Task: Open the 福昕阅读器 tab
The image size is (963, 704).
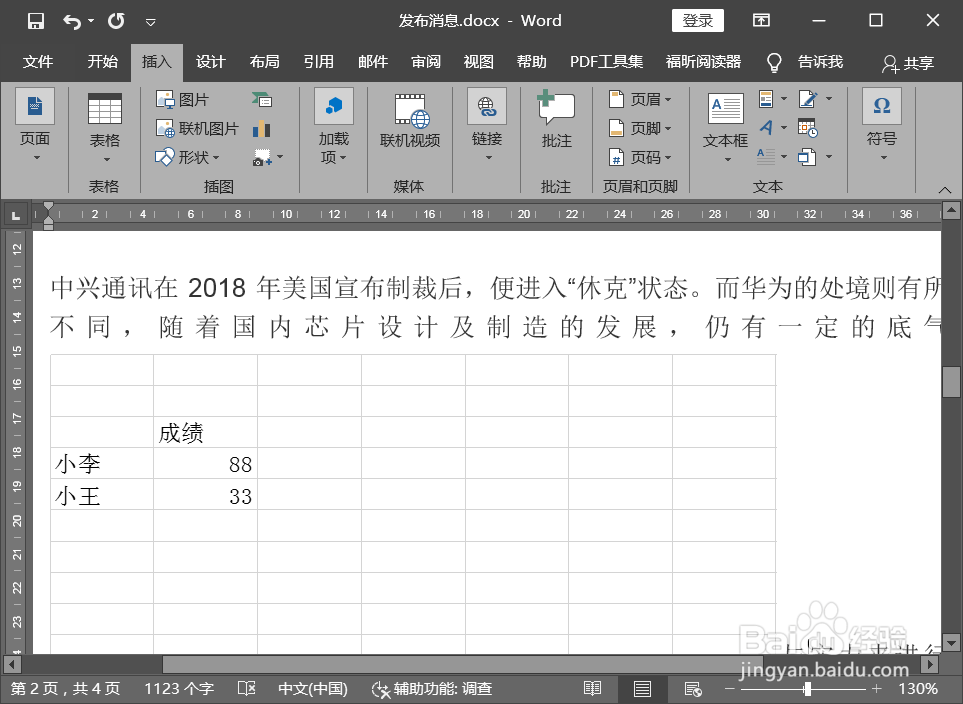Action: click(703, 62)
